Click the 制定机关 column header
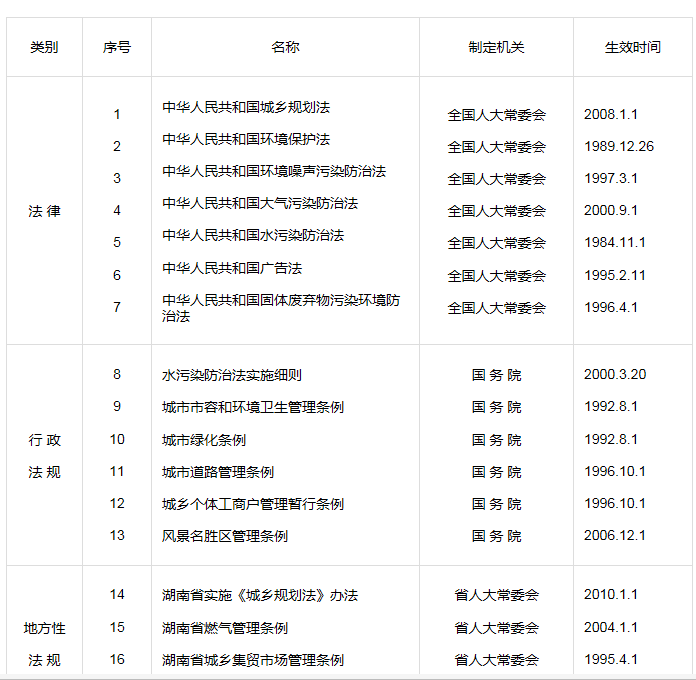The image size is (696, 680). 496,47
